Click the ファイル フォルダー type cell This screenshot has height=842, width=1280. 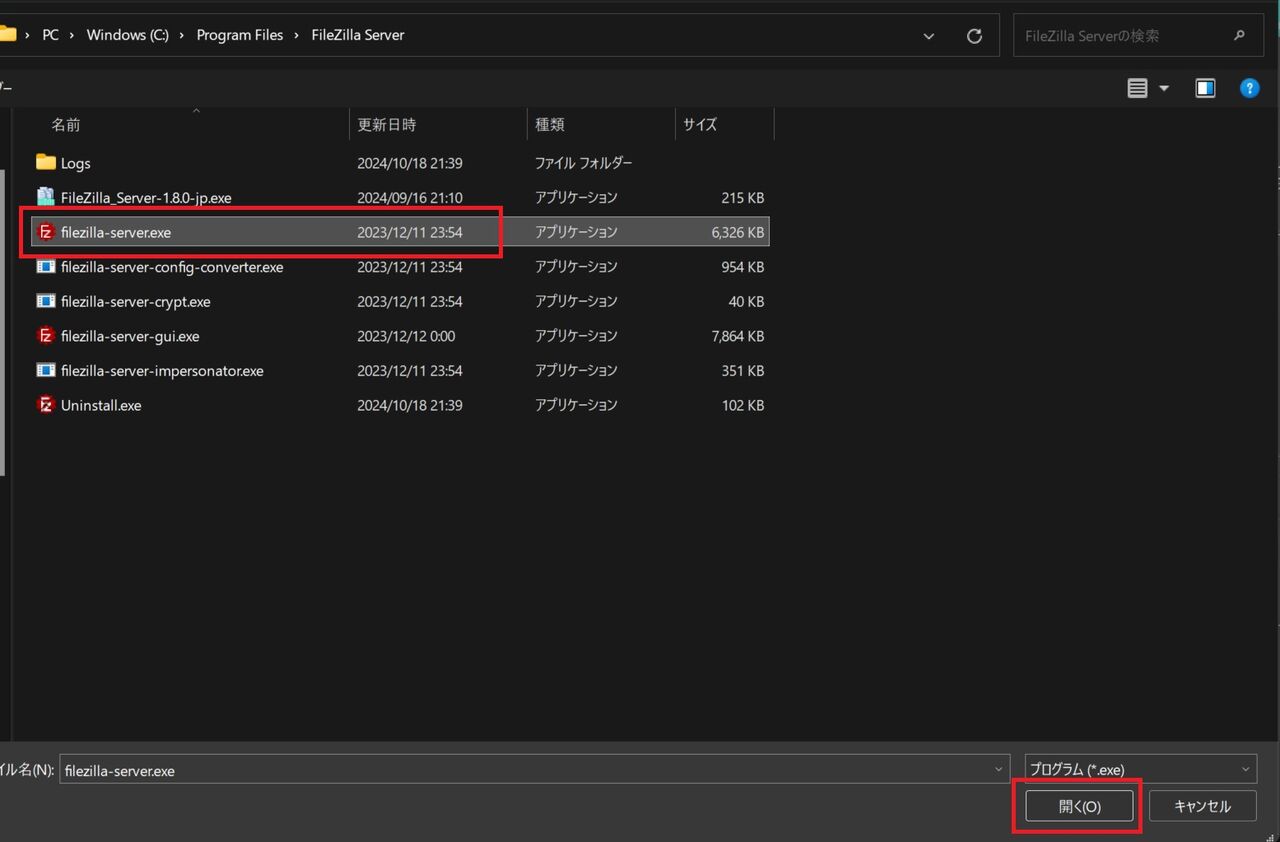click(583, 163)
